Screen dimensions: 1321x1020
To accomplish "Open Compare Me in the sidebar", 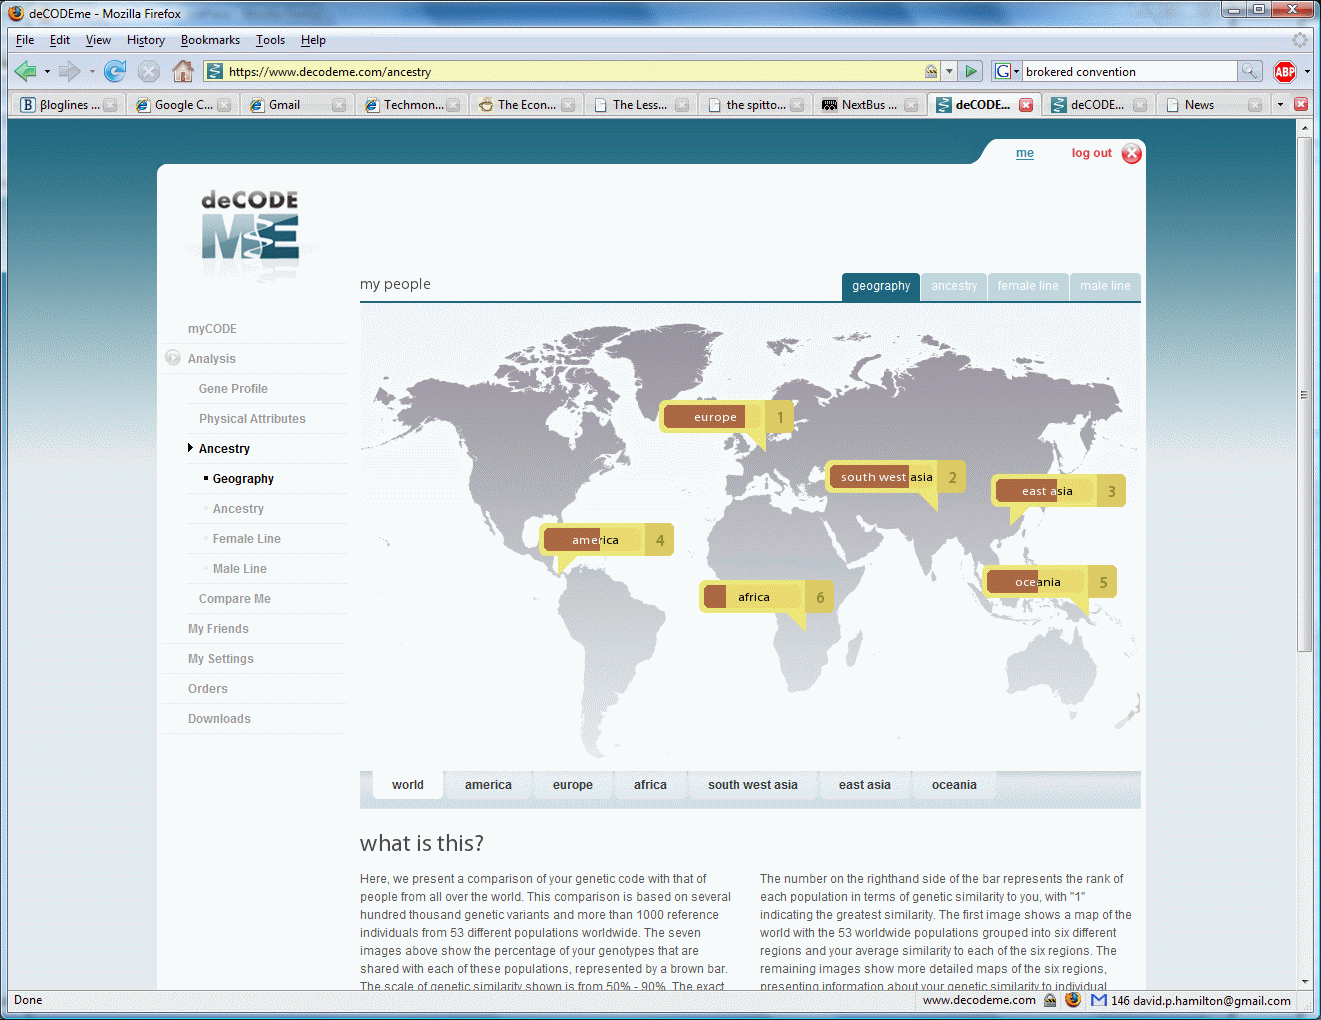I will click(234, 599).
